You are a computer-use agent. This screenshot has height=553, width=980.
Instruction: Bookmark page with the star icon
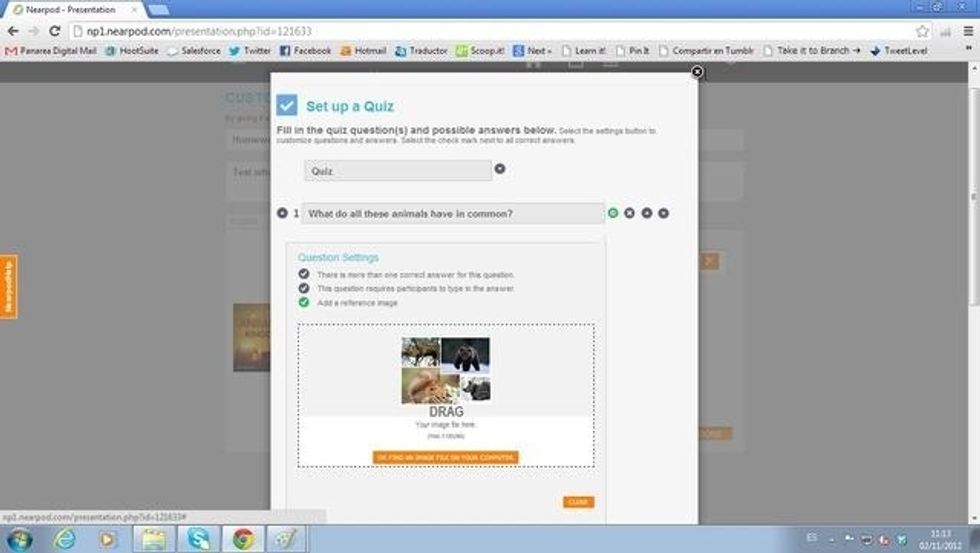[x=922, y=31]
